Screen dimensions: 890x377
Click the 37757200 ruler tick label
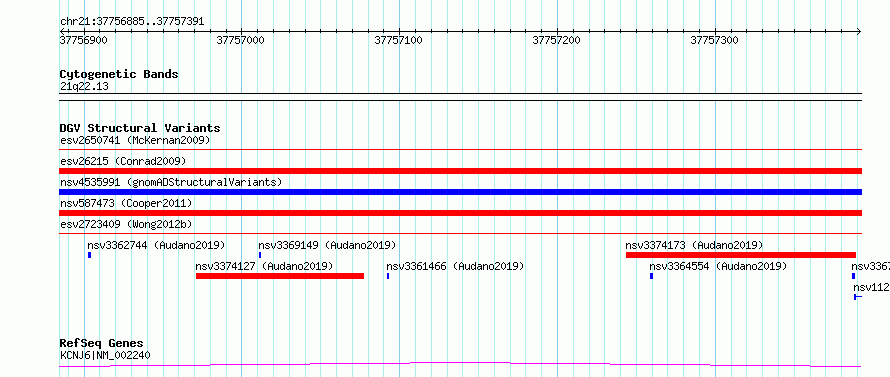pyautogui.click(x=556, y=40)
